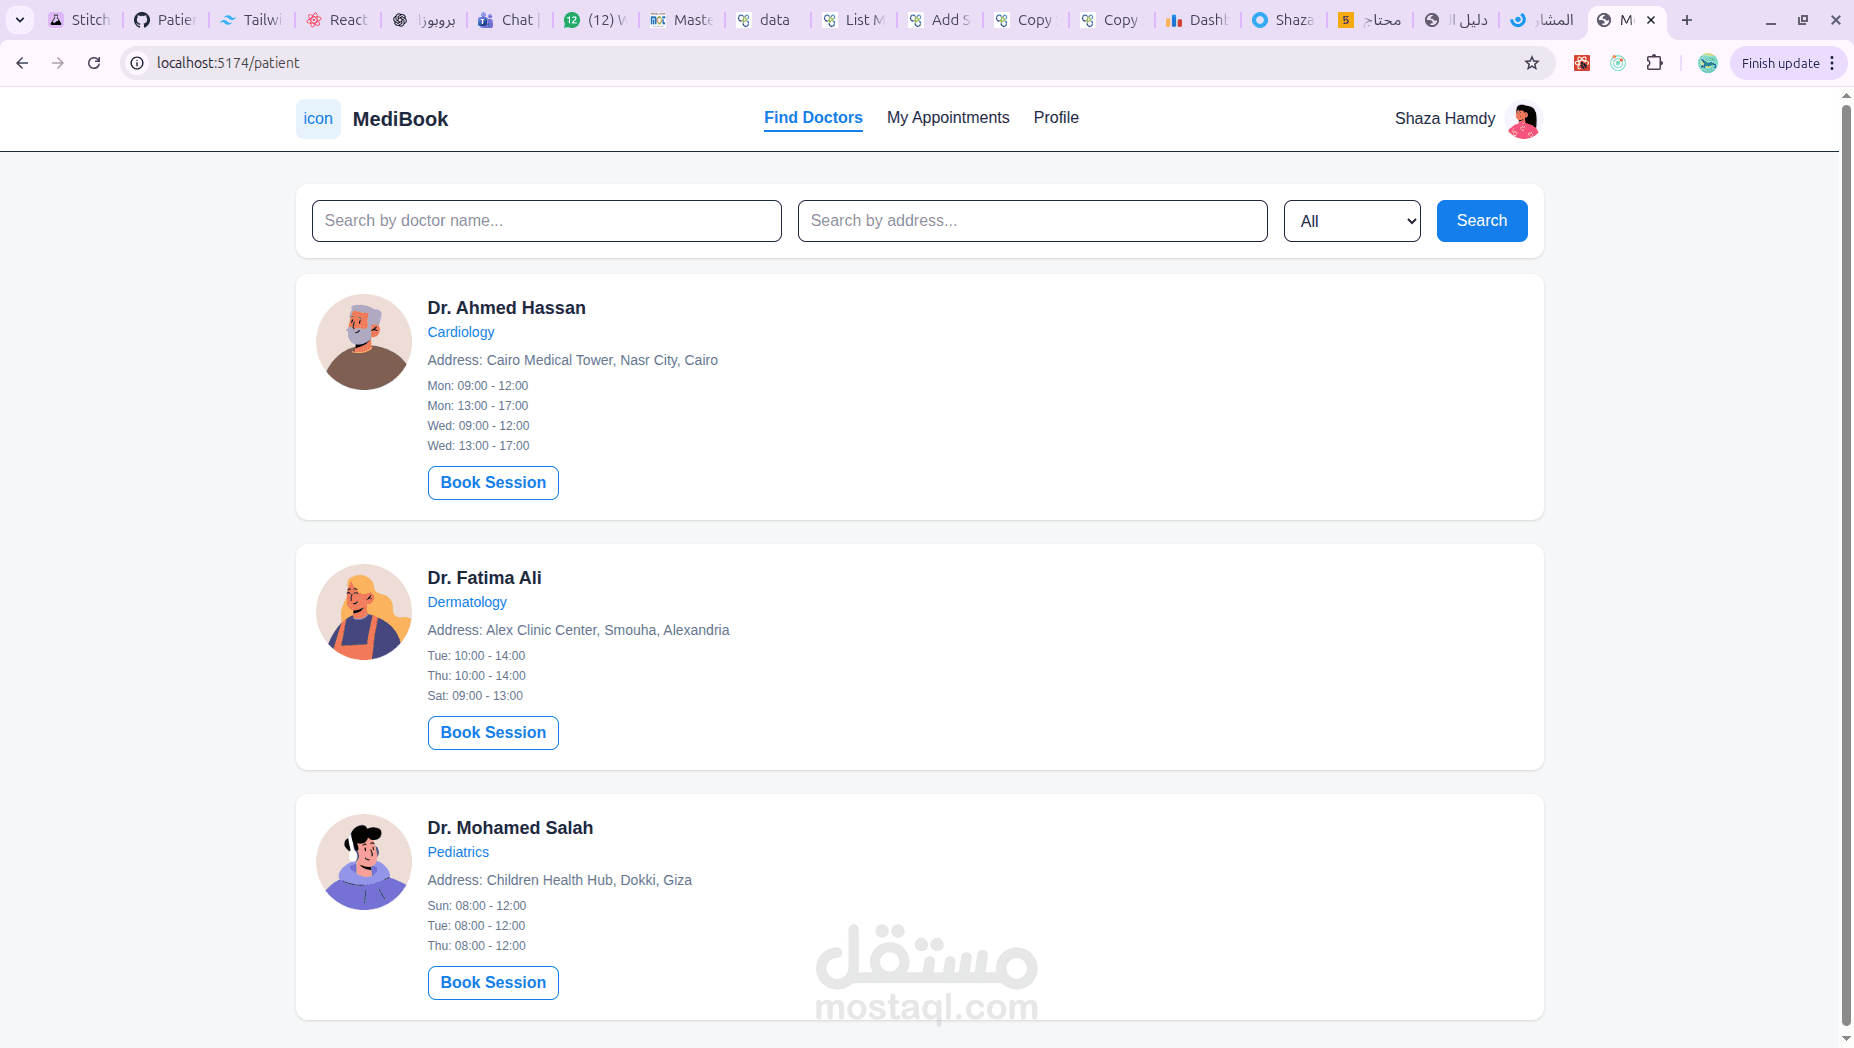Image resolution: width=1854 pixels, height=1048 pixels.
Task: Click the Cairo Medical Tower address text
Action: [x=573, y=360]
